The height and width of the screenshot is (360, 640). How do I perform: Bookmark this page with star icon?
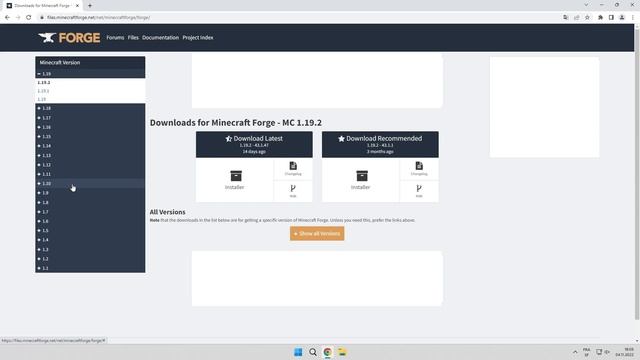click(x=587, y=18)
